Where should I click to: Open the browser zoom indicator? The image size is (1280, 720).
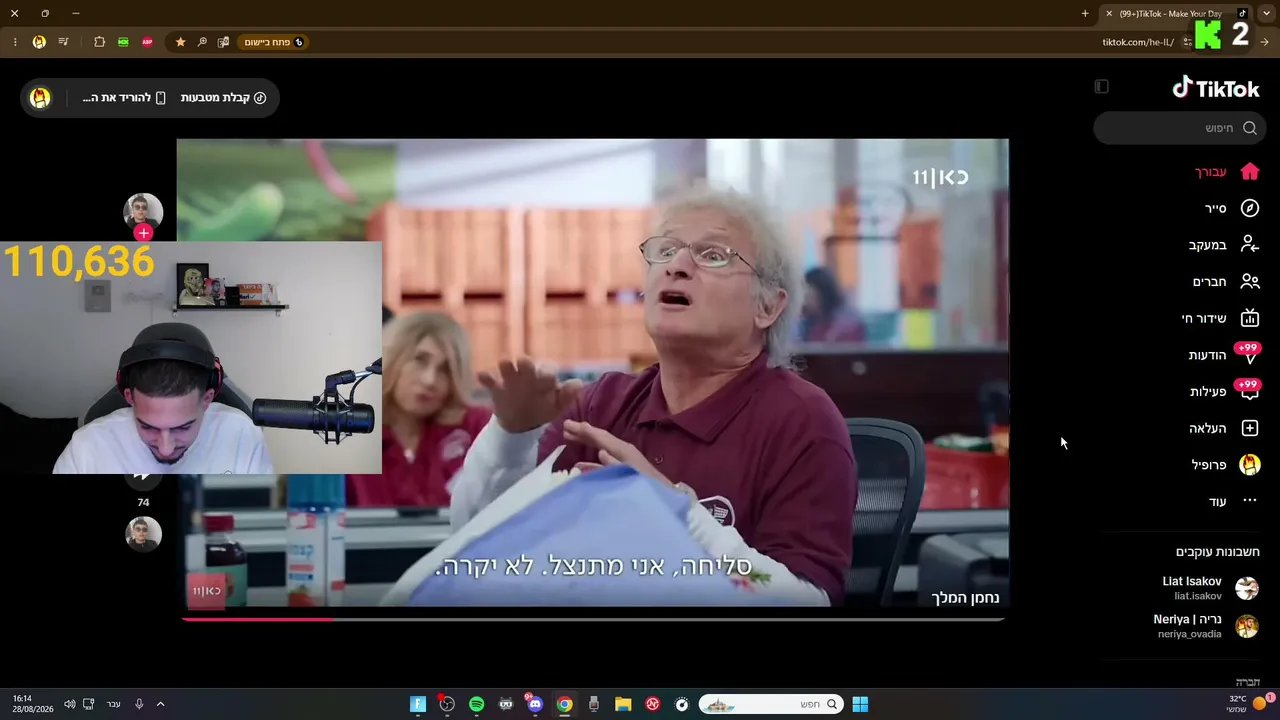tap(202, 42)
